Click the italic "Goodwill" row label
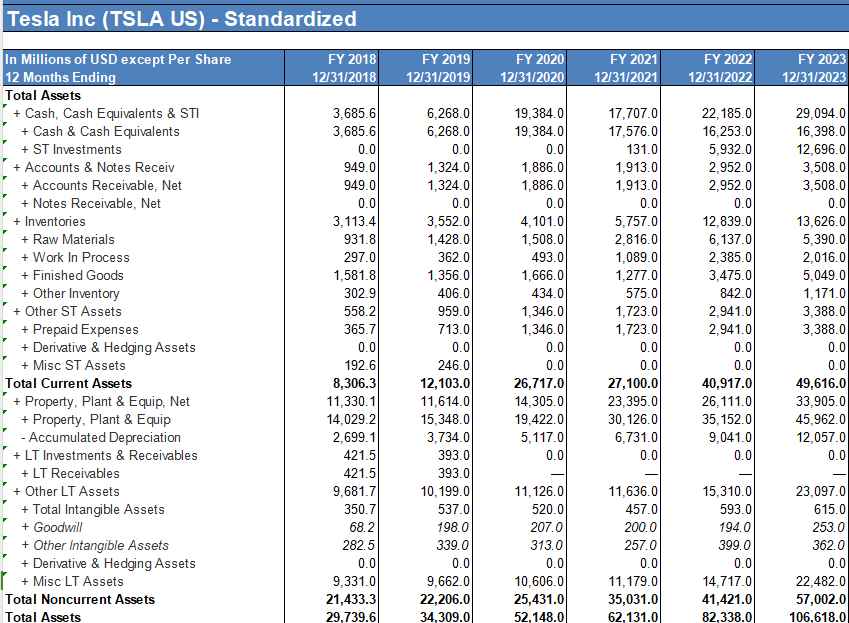The width and height of the screenshot is (849, 623). coord(58,528)
